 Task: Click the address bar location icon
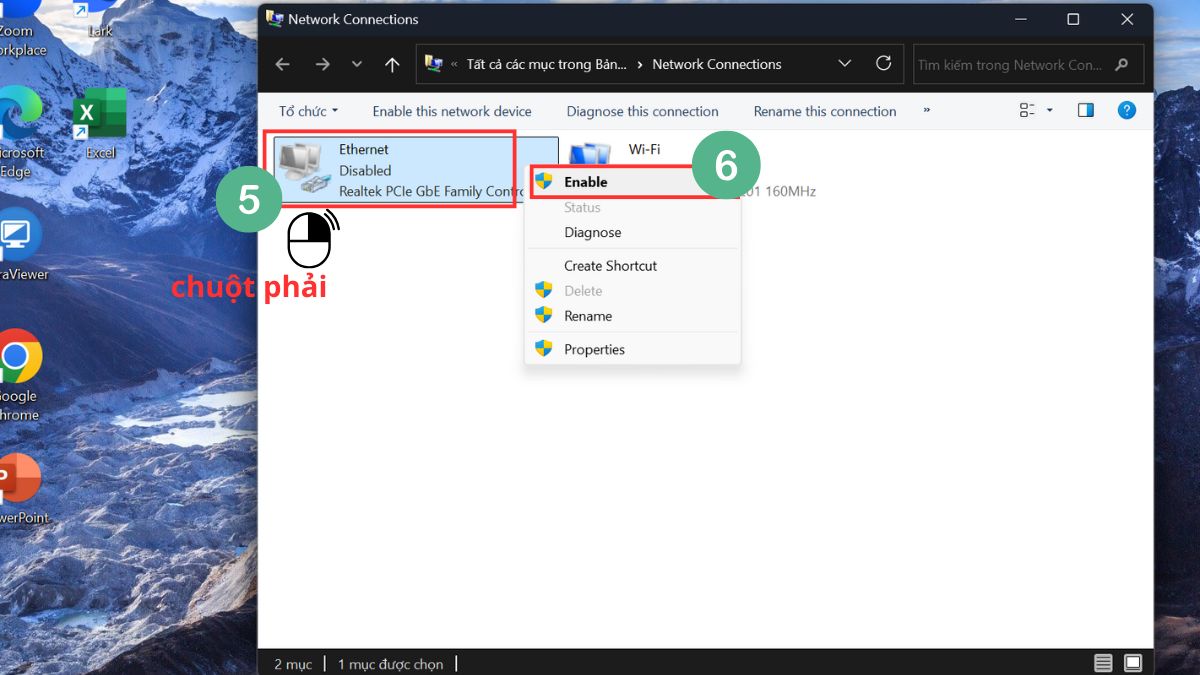pyautogui.click(x=434, y=64)
